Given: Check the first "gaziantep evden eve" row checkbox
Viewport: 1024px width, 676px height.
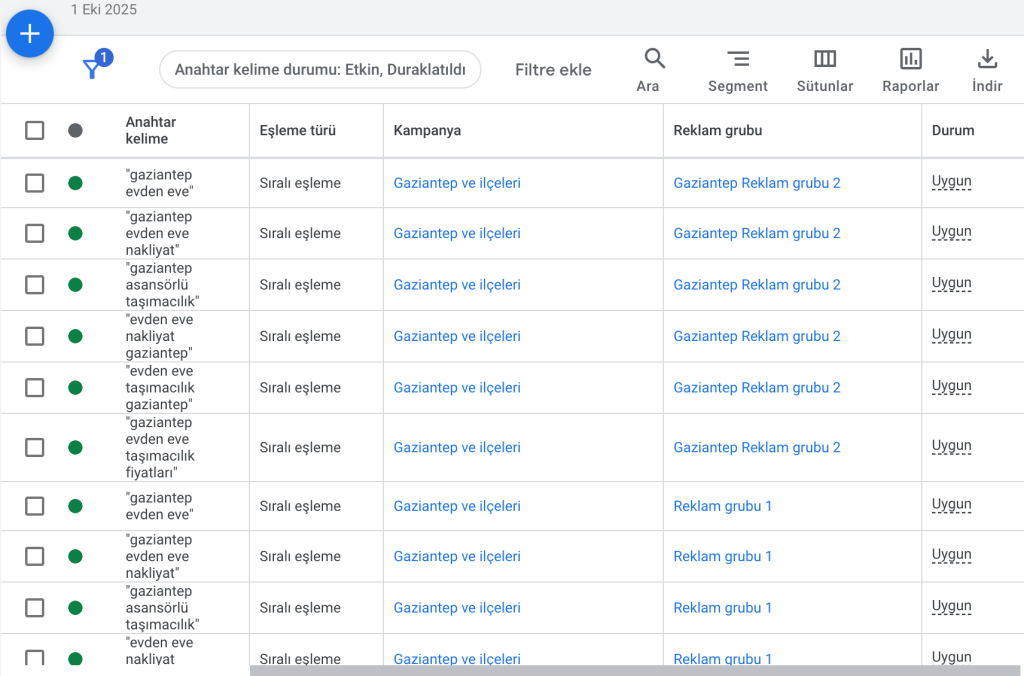Looking at the screenshot, I should (35, 183).
